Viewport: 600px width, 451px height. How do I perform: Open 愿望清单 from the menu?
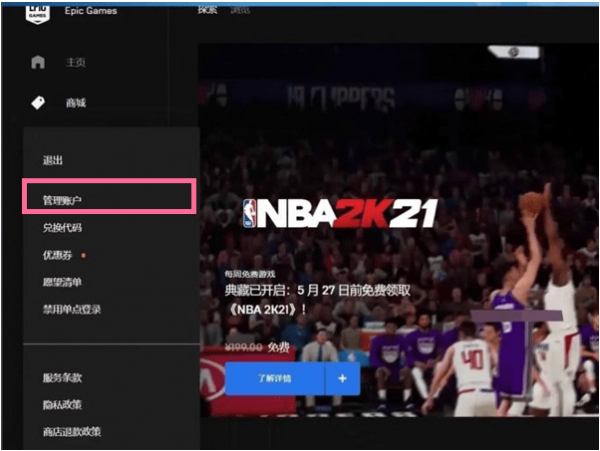(62, 282)
